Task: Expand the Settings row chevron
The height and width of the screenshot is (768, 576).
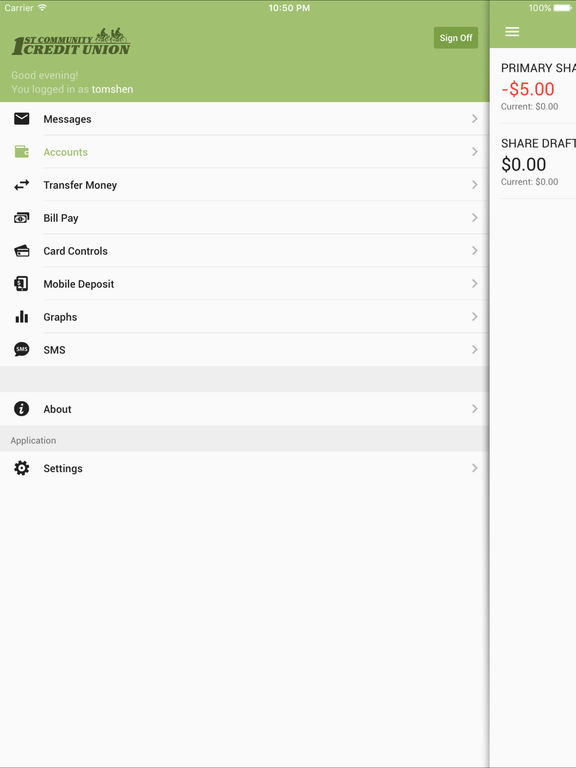Action: pos(474,468)
